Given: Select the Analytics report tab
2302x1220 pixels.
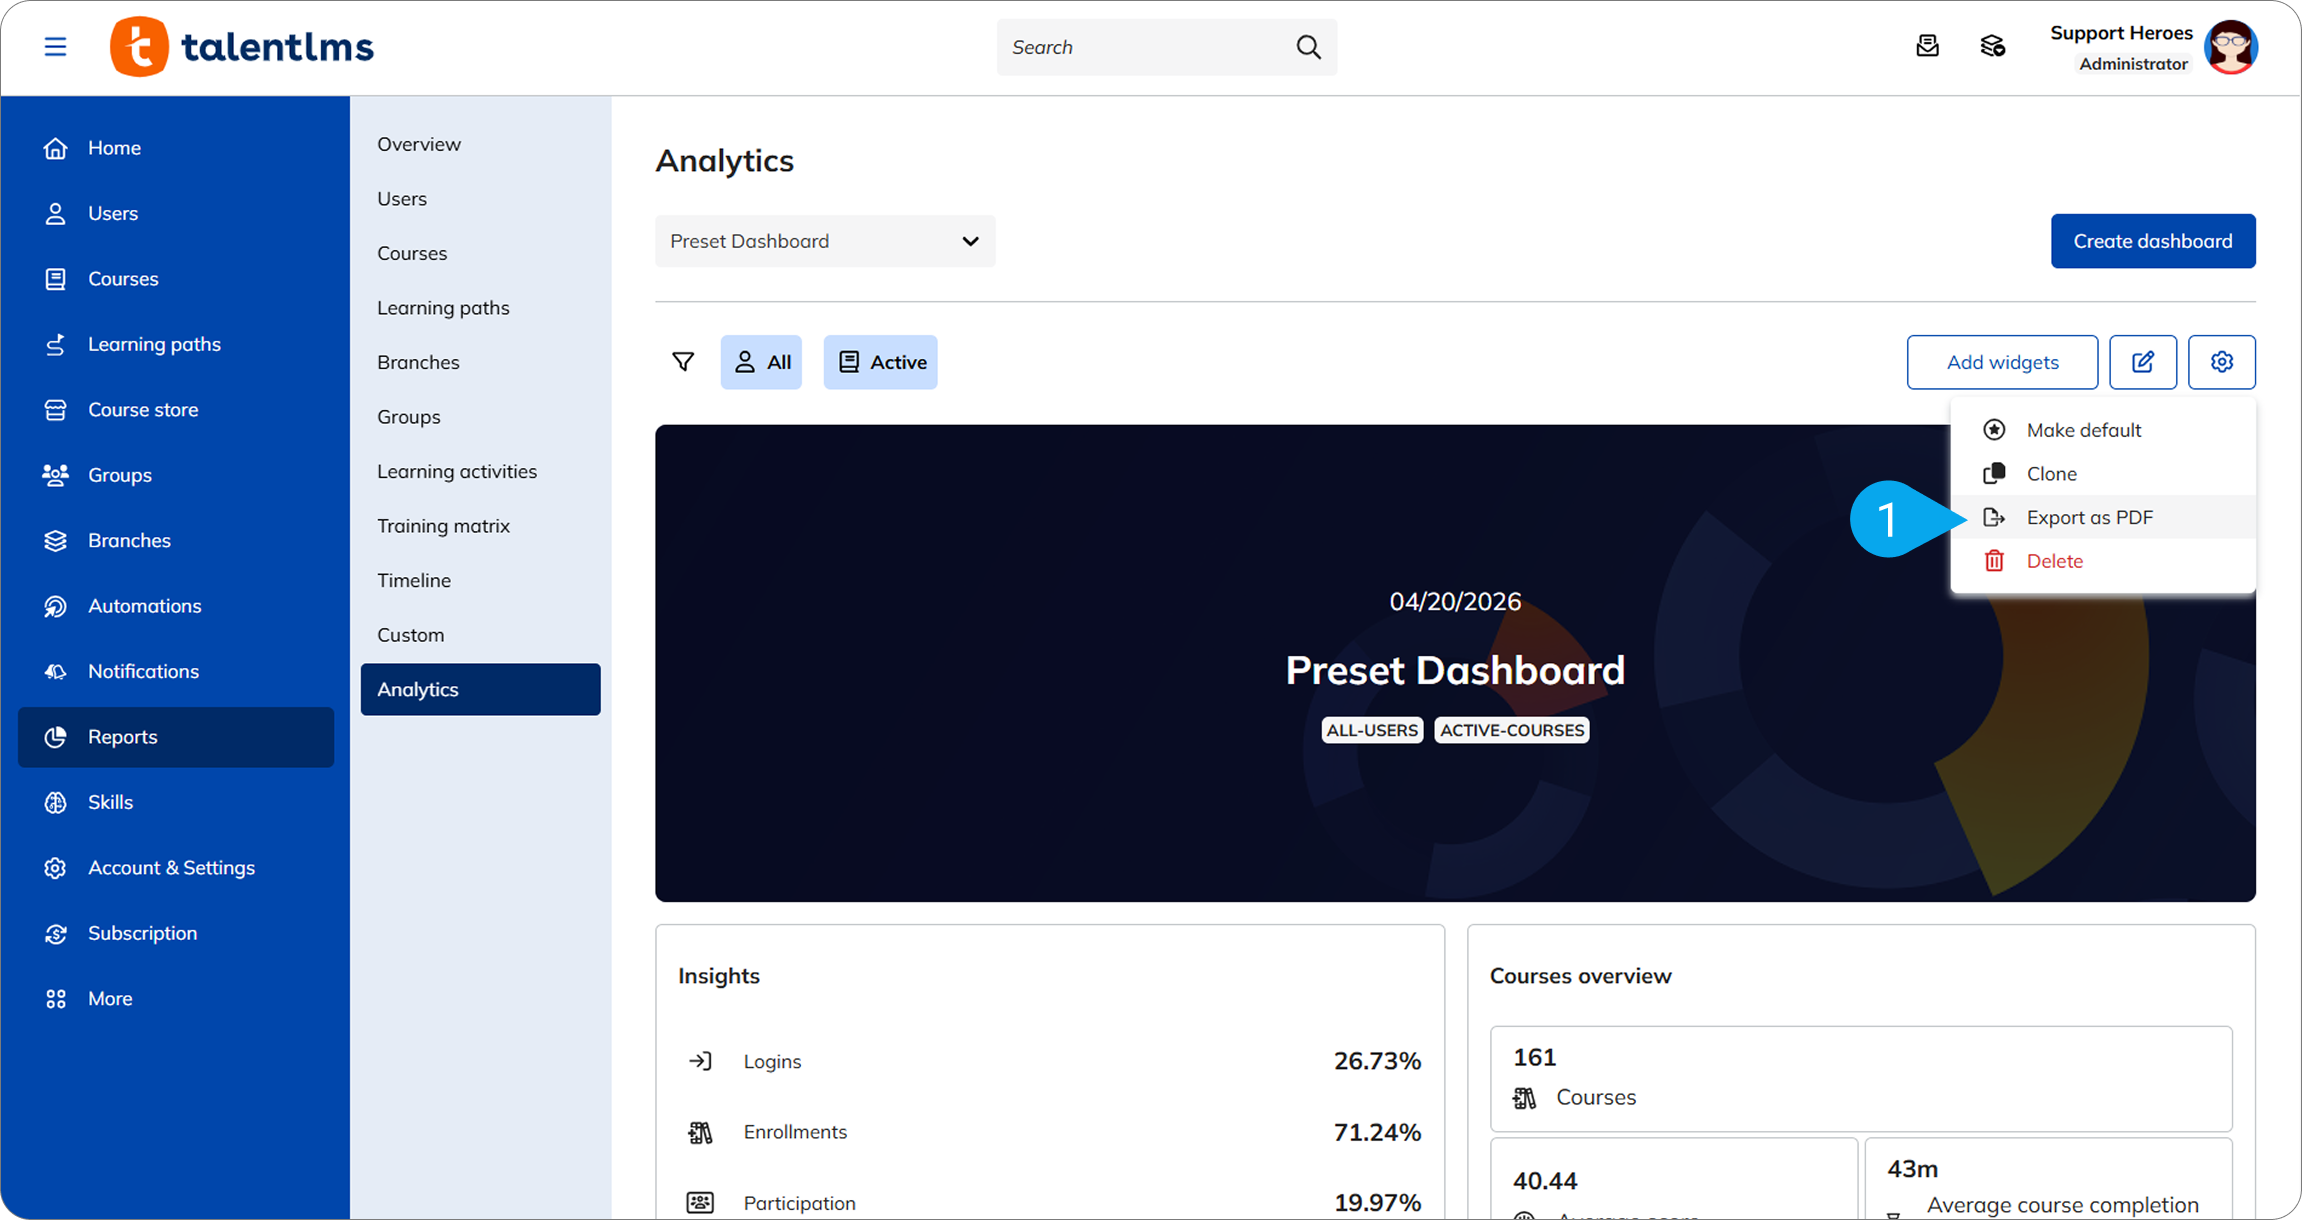Looking at the screenshot, I should point(481,689).
